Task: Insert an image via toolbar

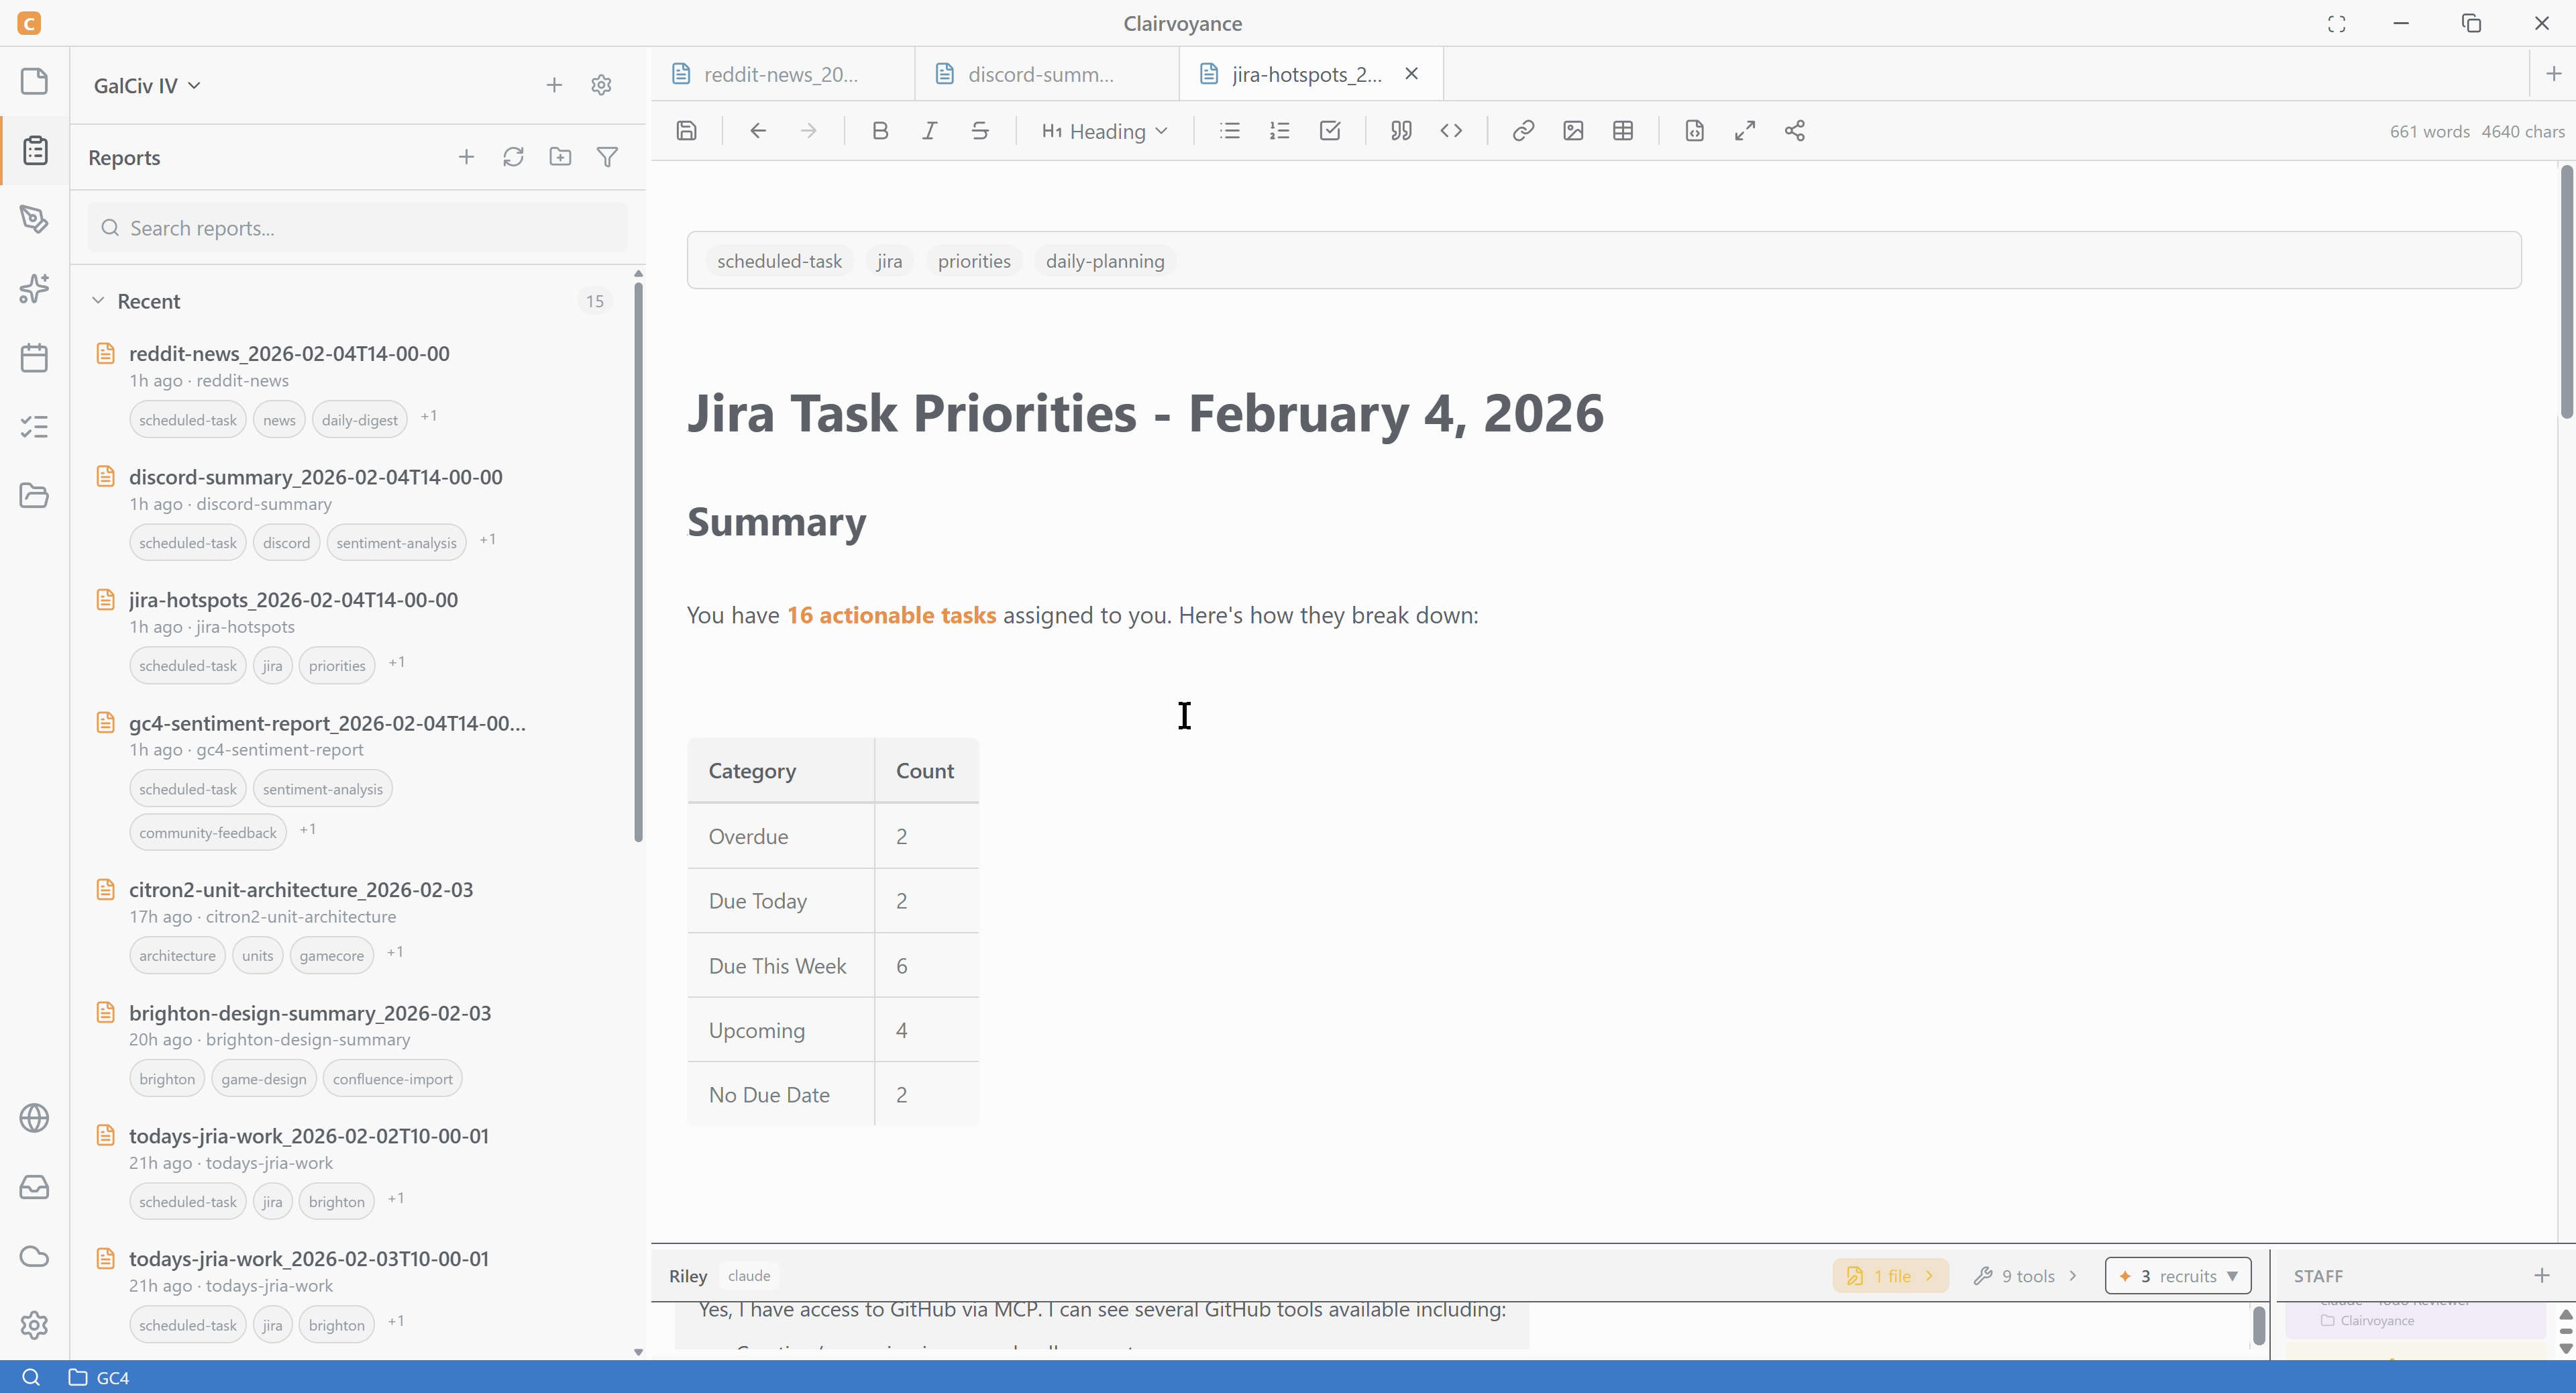Action: 1573,131
